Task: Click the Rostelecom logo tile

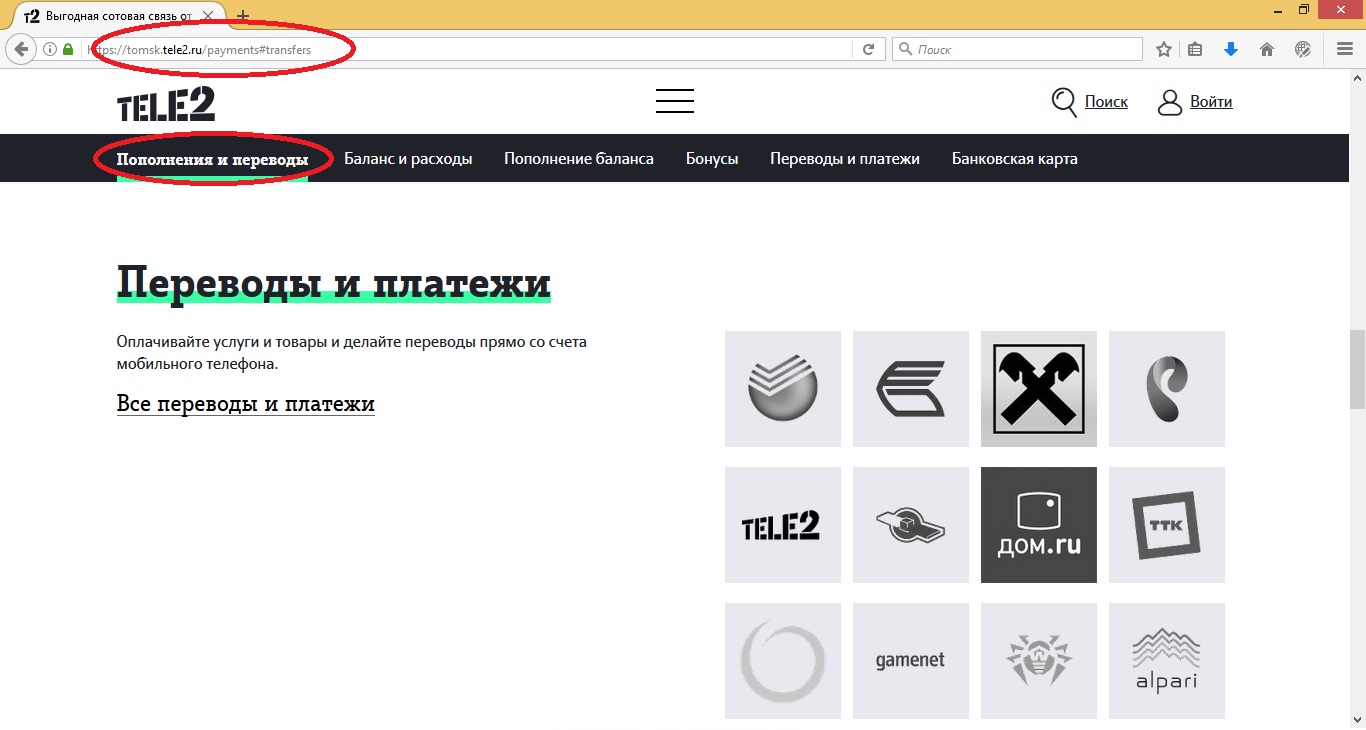Action: 1166,388
